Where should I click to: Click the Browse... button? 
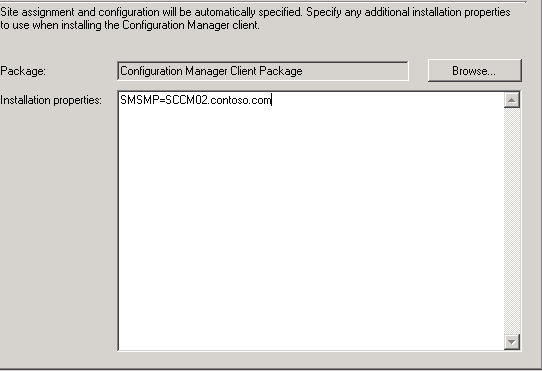(474, 71)
